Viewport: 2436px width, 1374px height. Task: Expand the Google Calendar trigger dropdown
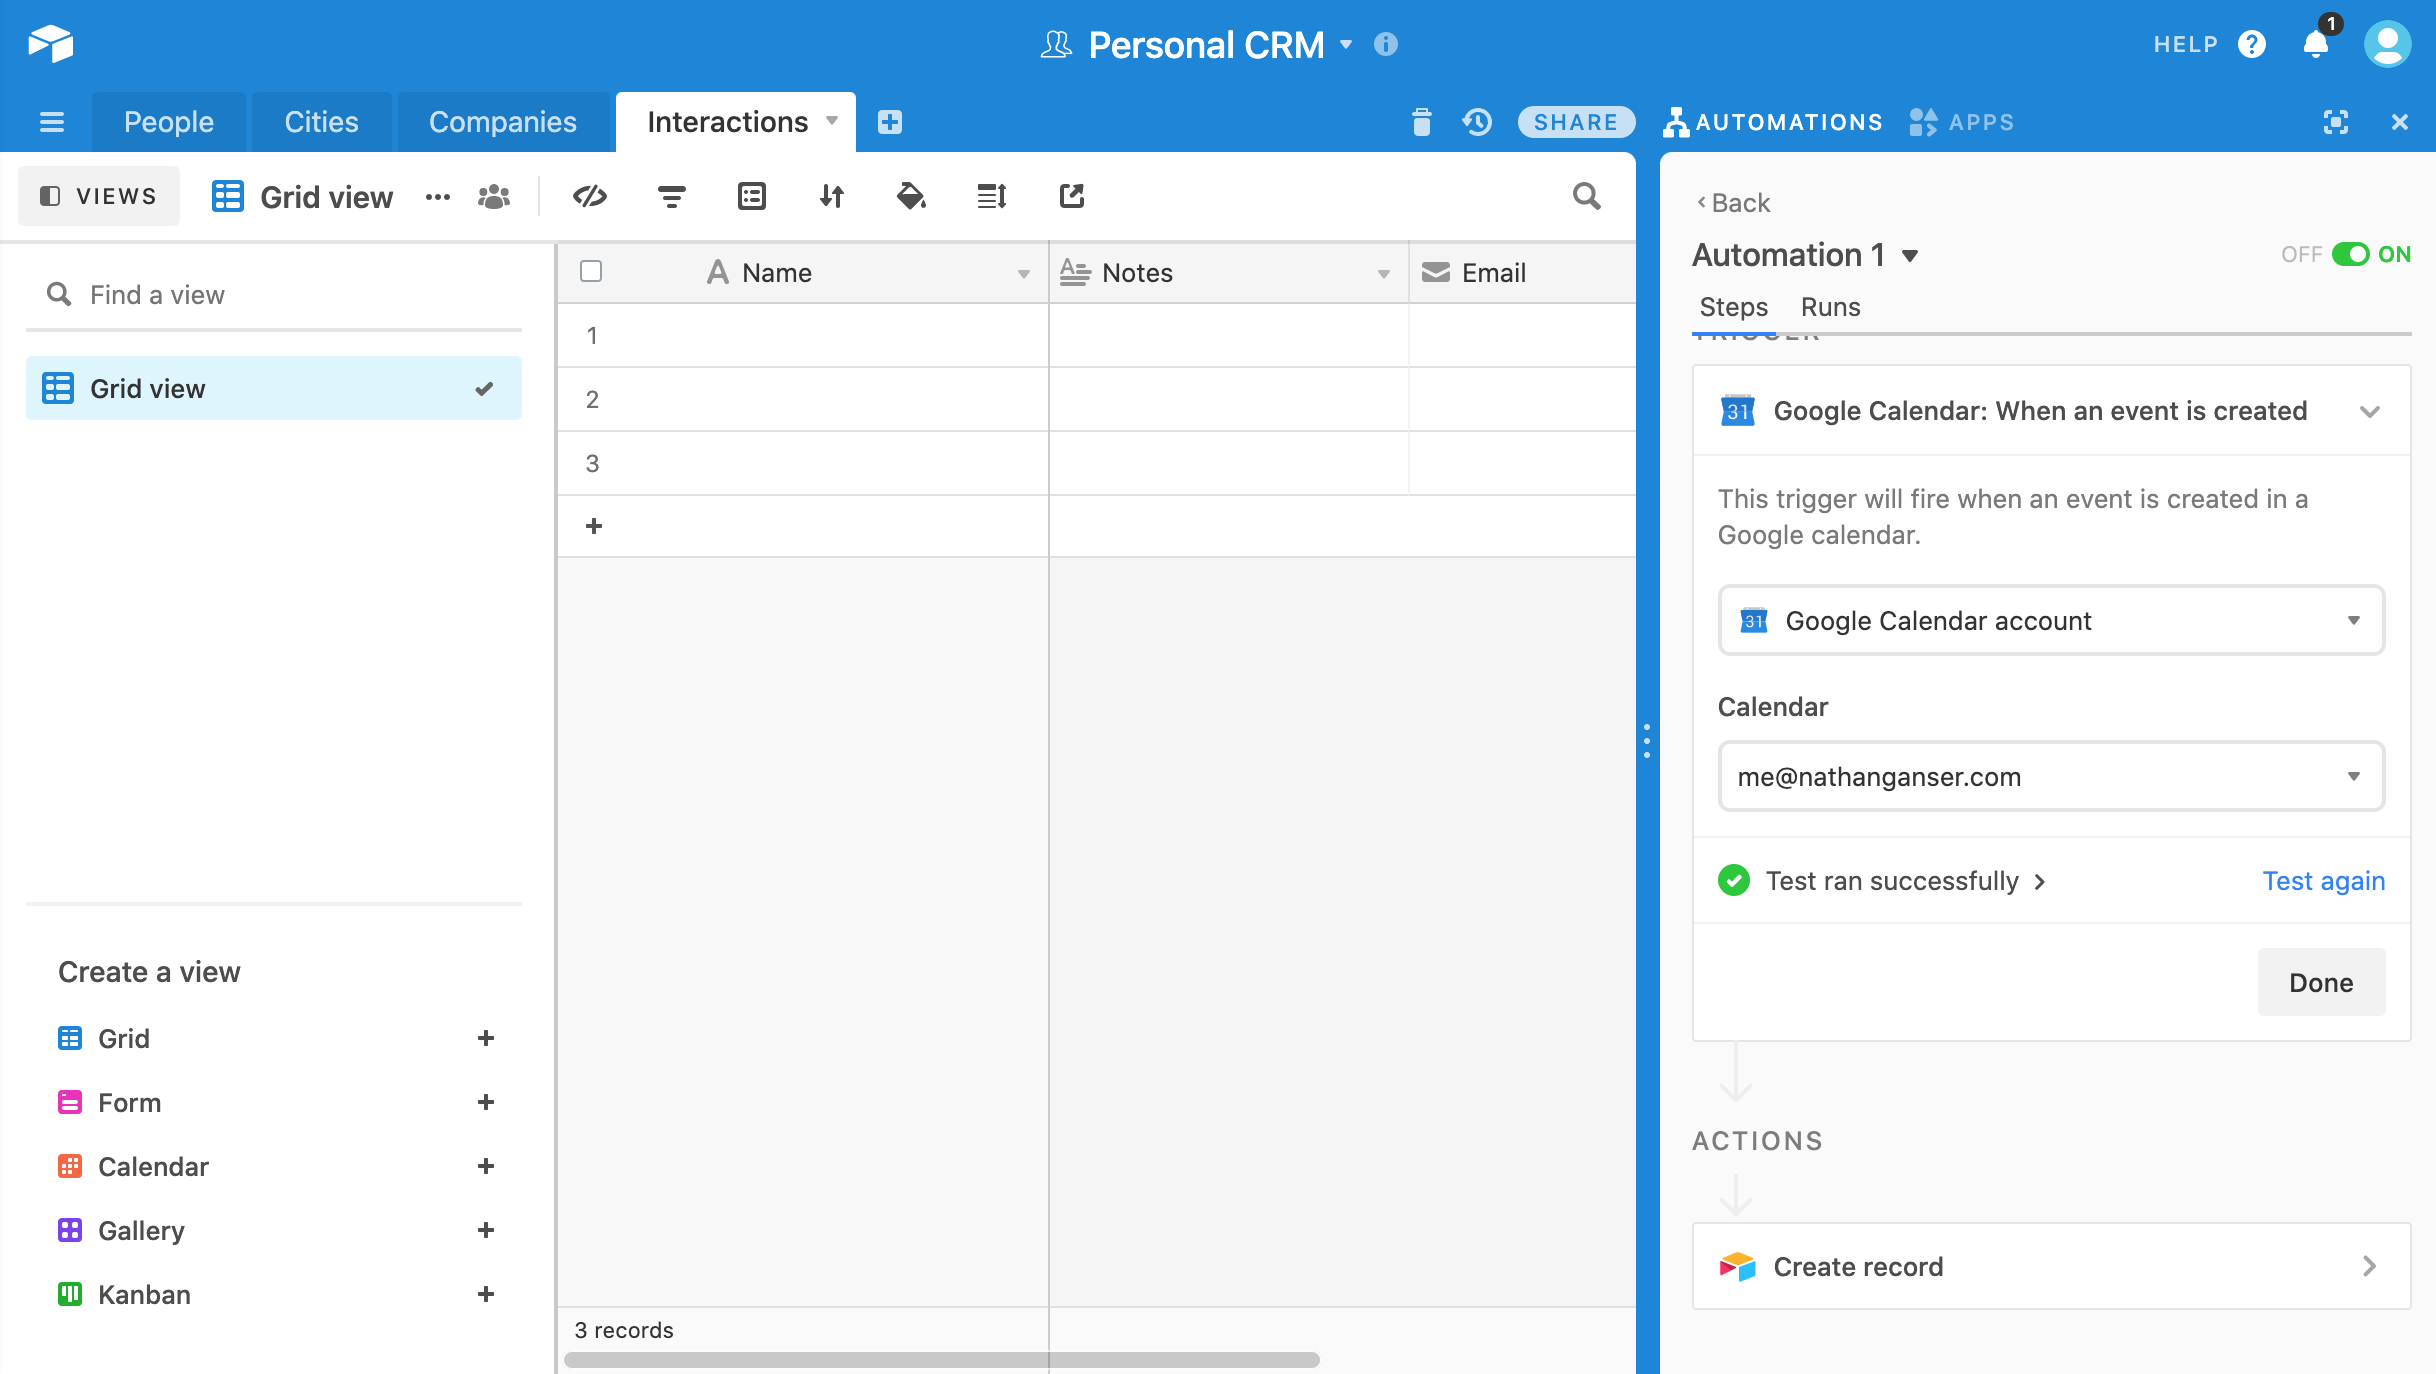click(x=2371, y=410)
